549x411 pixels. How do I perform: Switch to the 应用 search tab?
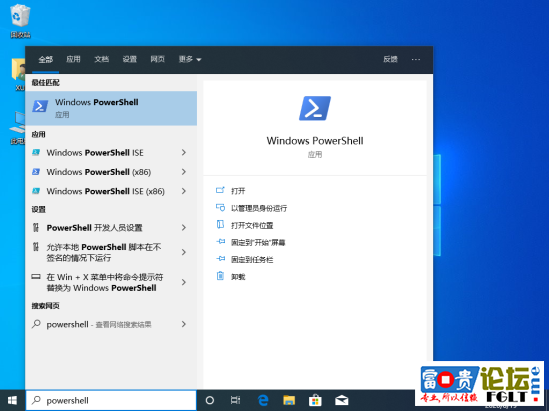tap(73, 59)
